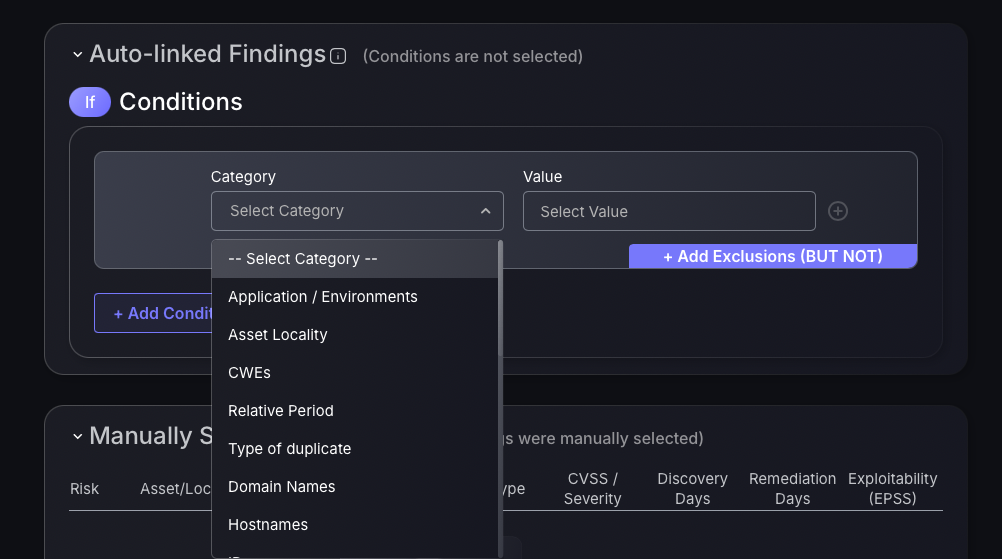Click the plus circle icon beside Value field

pyautogui.click(x=838, y=211)
